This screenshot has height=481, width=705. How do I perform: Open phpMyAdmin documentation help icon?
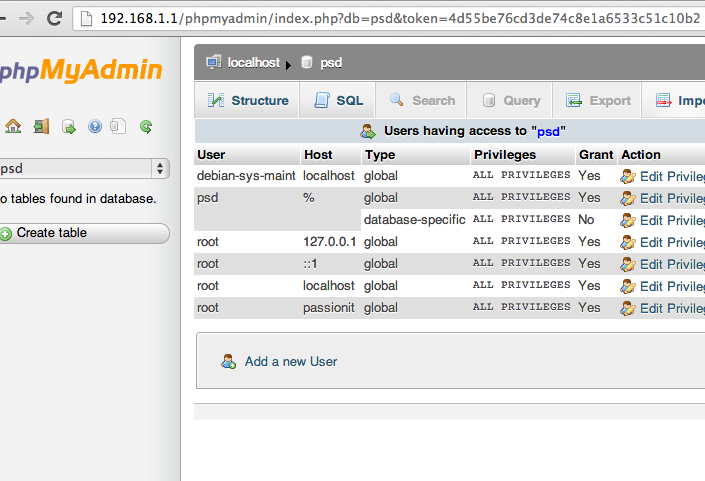(95, 126)
